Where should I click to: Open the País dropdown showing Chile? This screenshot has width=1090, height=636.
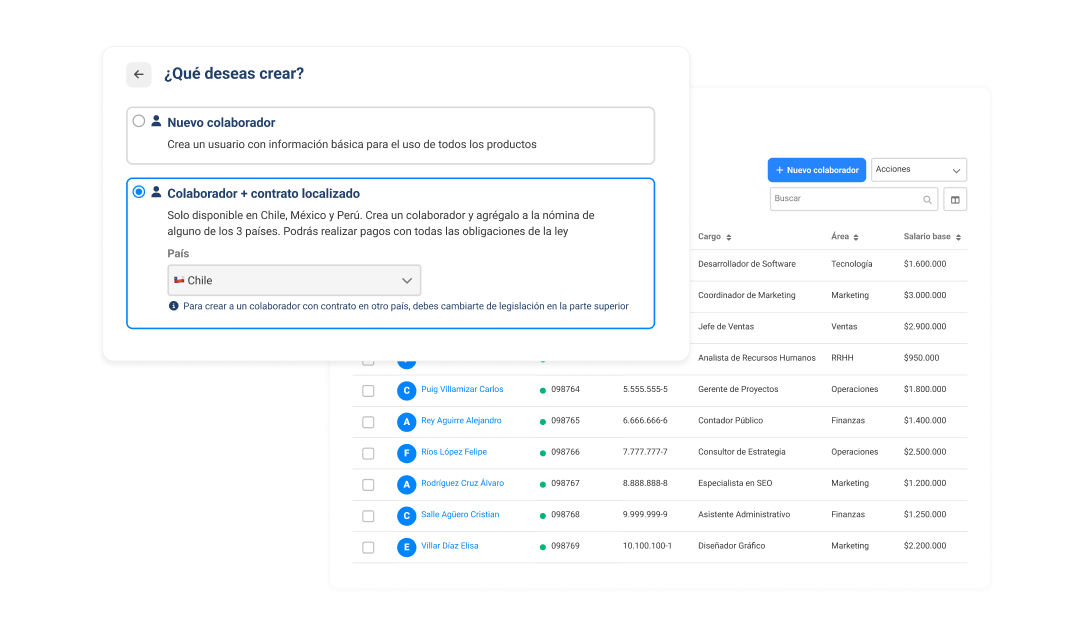(x=294, y=280)
